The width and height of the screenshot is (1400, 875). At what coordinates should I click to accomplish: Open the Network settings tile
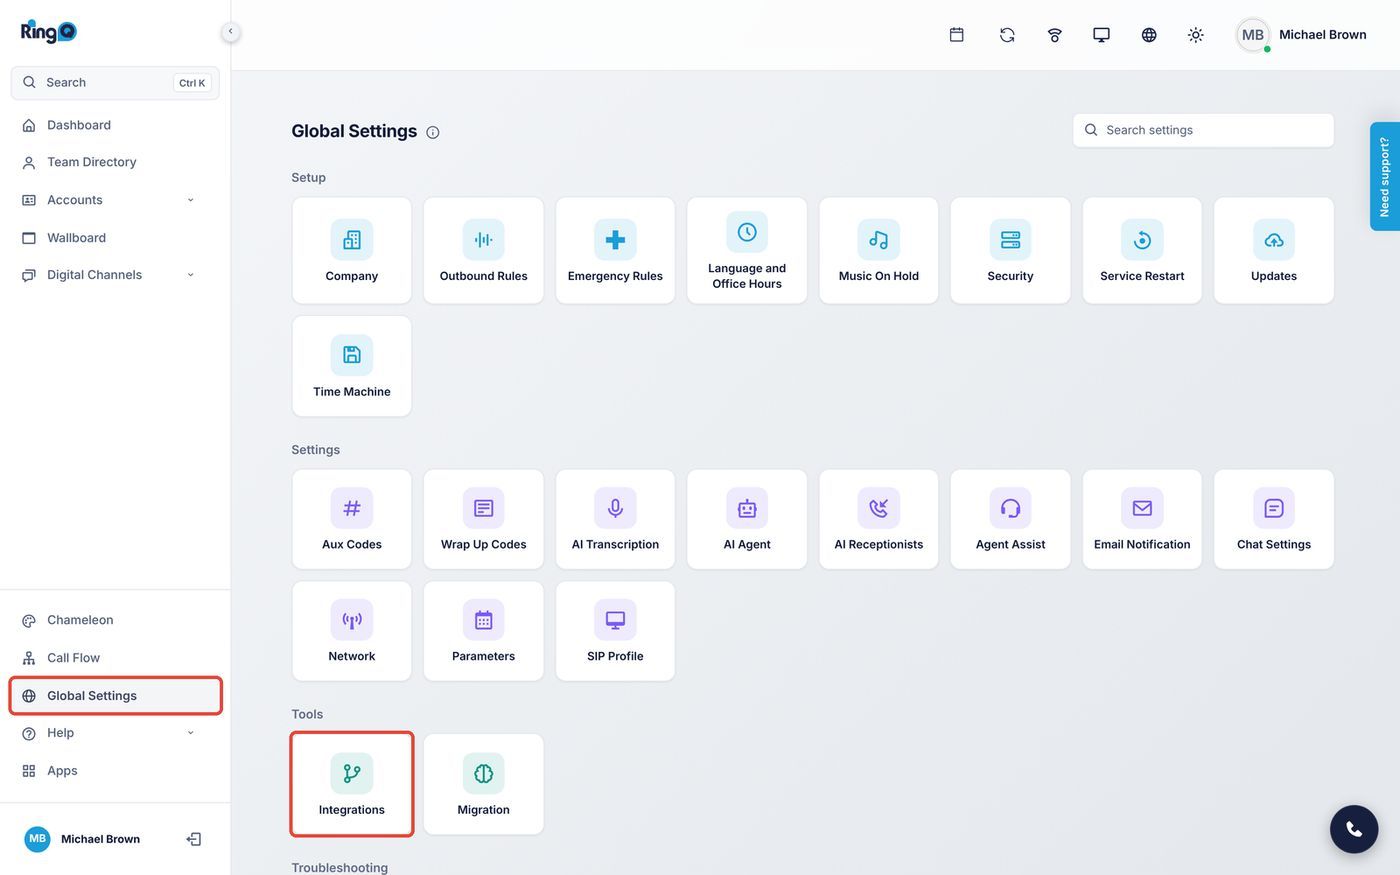[352, 632]
